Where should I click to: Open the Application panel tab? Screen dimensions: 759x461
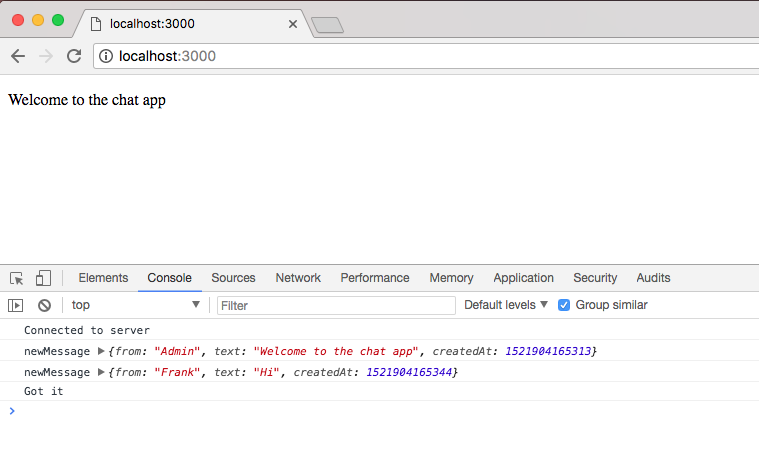[523, 278]
